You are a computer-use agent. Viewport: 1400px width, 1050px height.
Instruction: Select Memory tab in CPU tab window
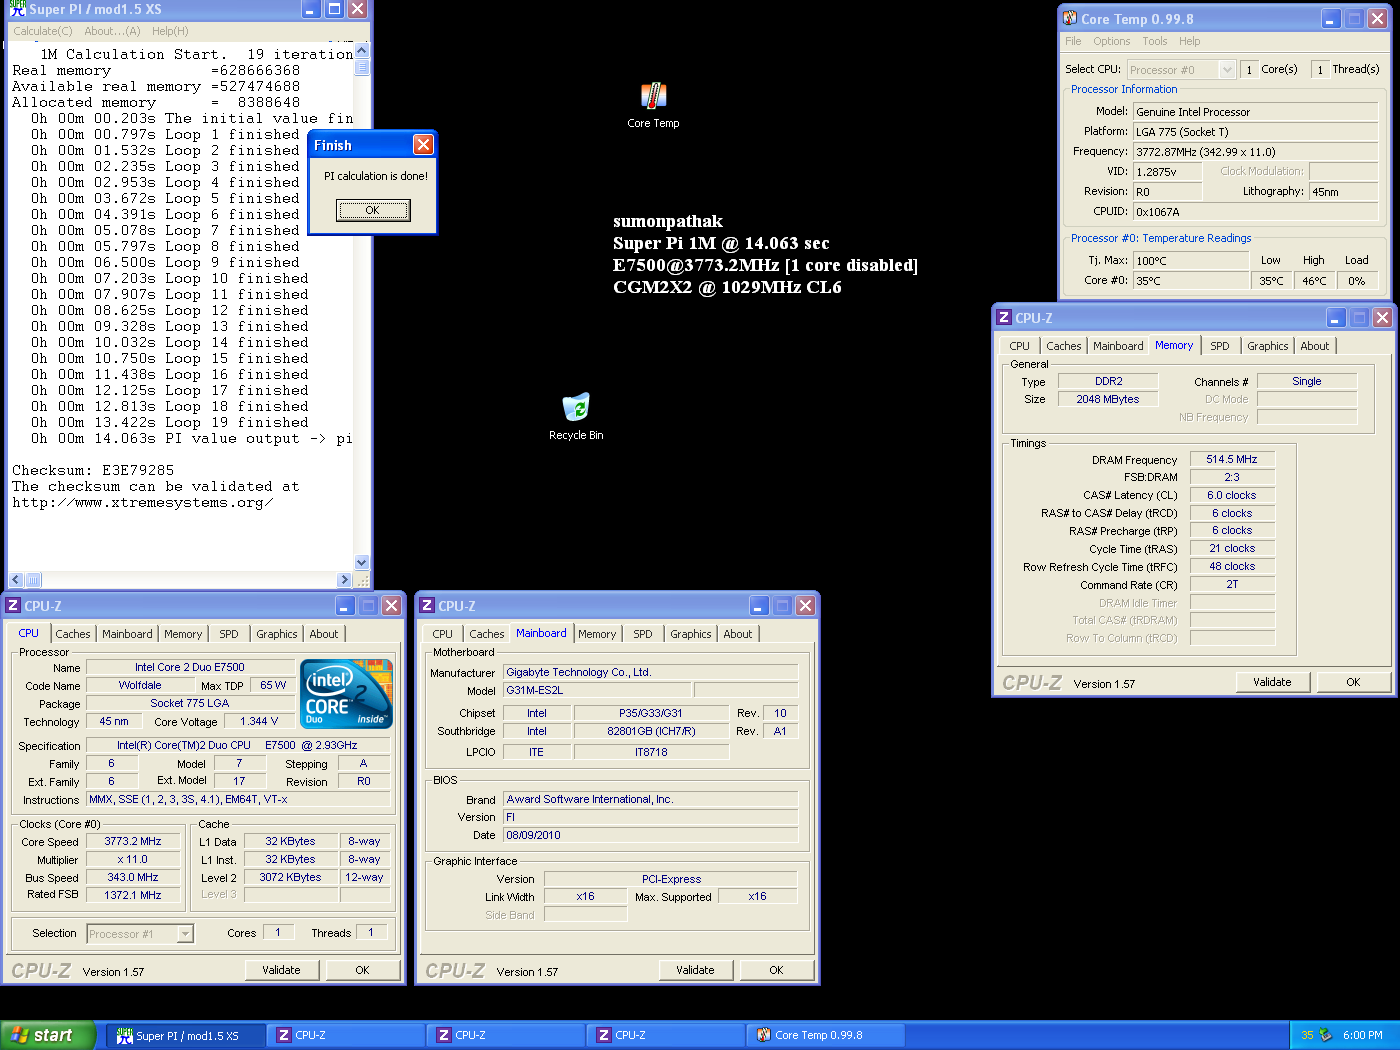pos(183,634)
